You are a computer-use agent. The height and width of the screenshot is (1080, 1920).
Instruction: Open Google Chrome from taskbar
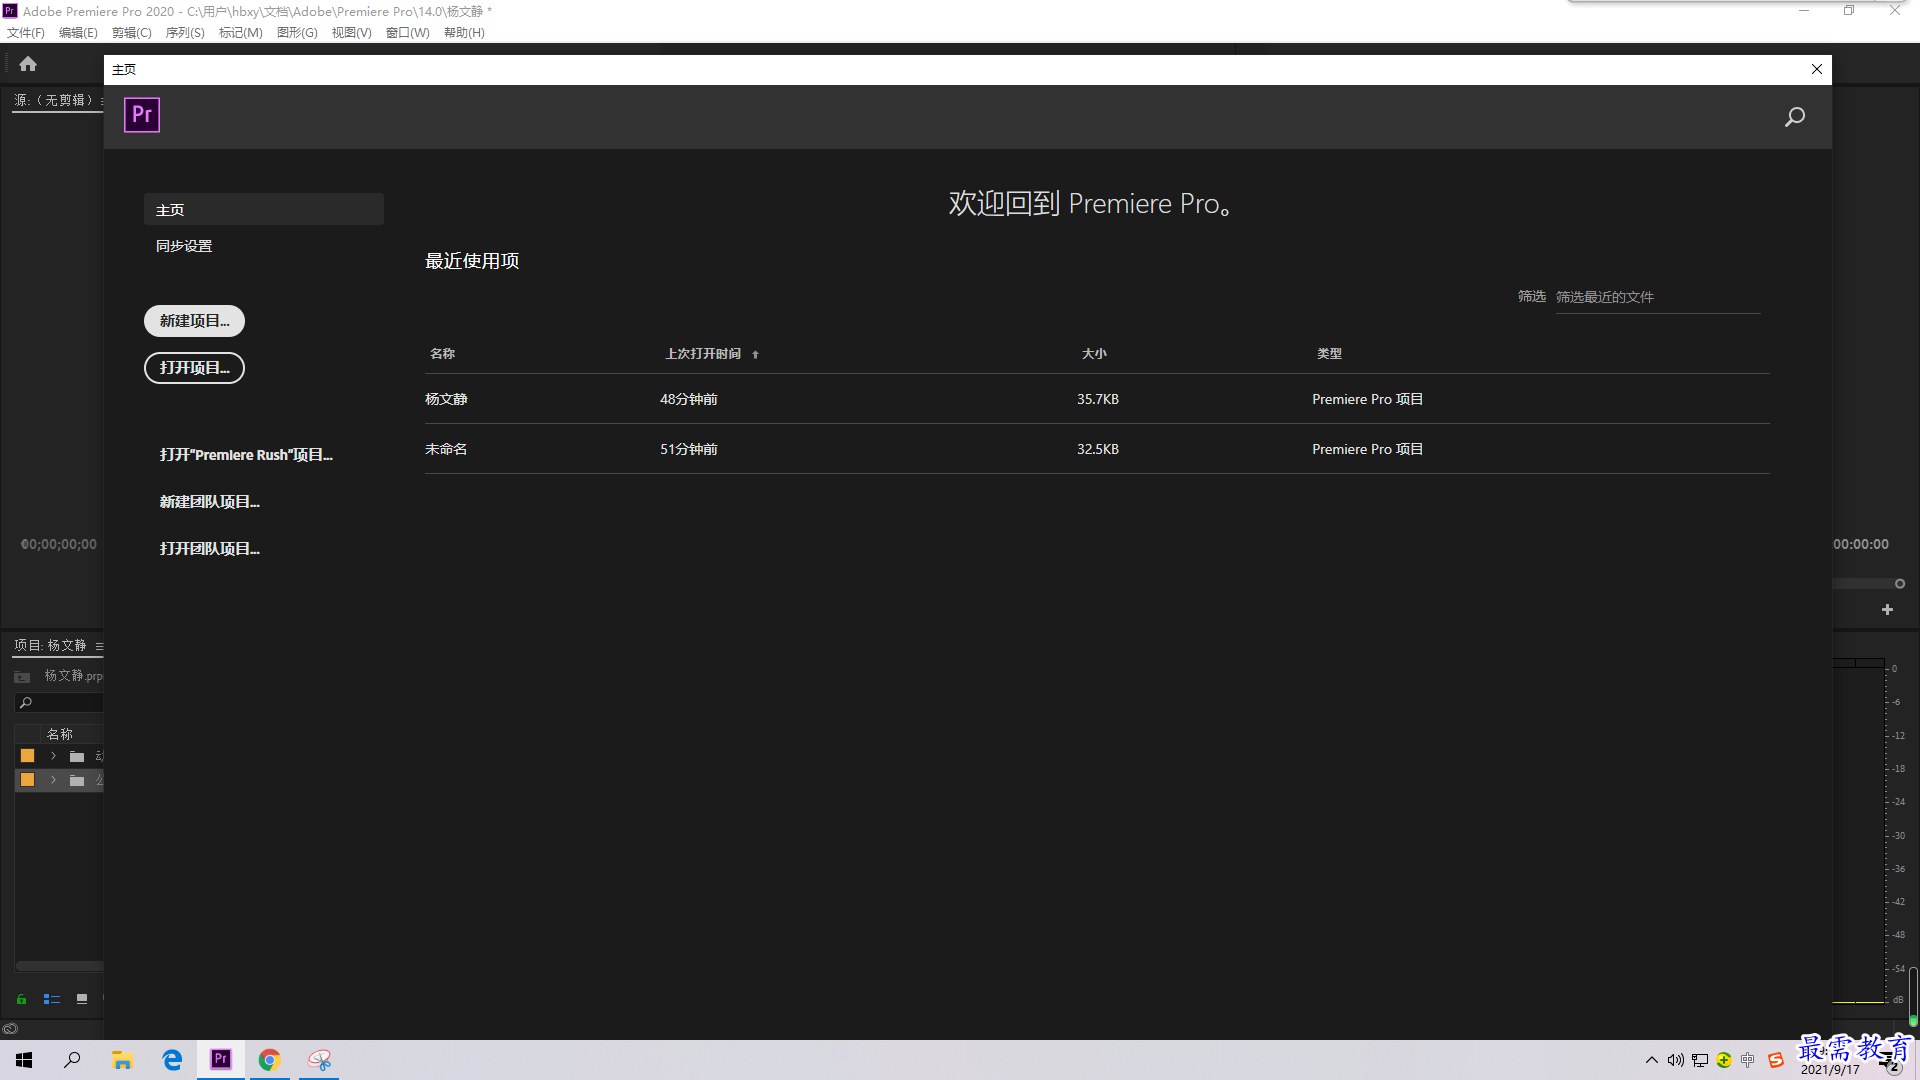point(269,1060)
